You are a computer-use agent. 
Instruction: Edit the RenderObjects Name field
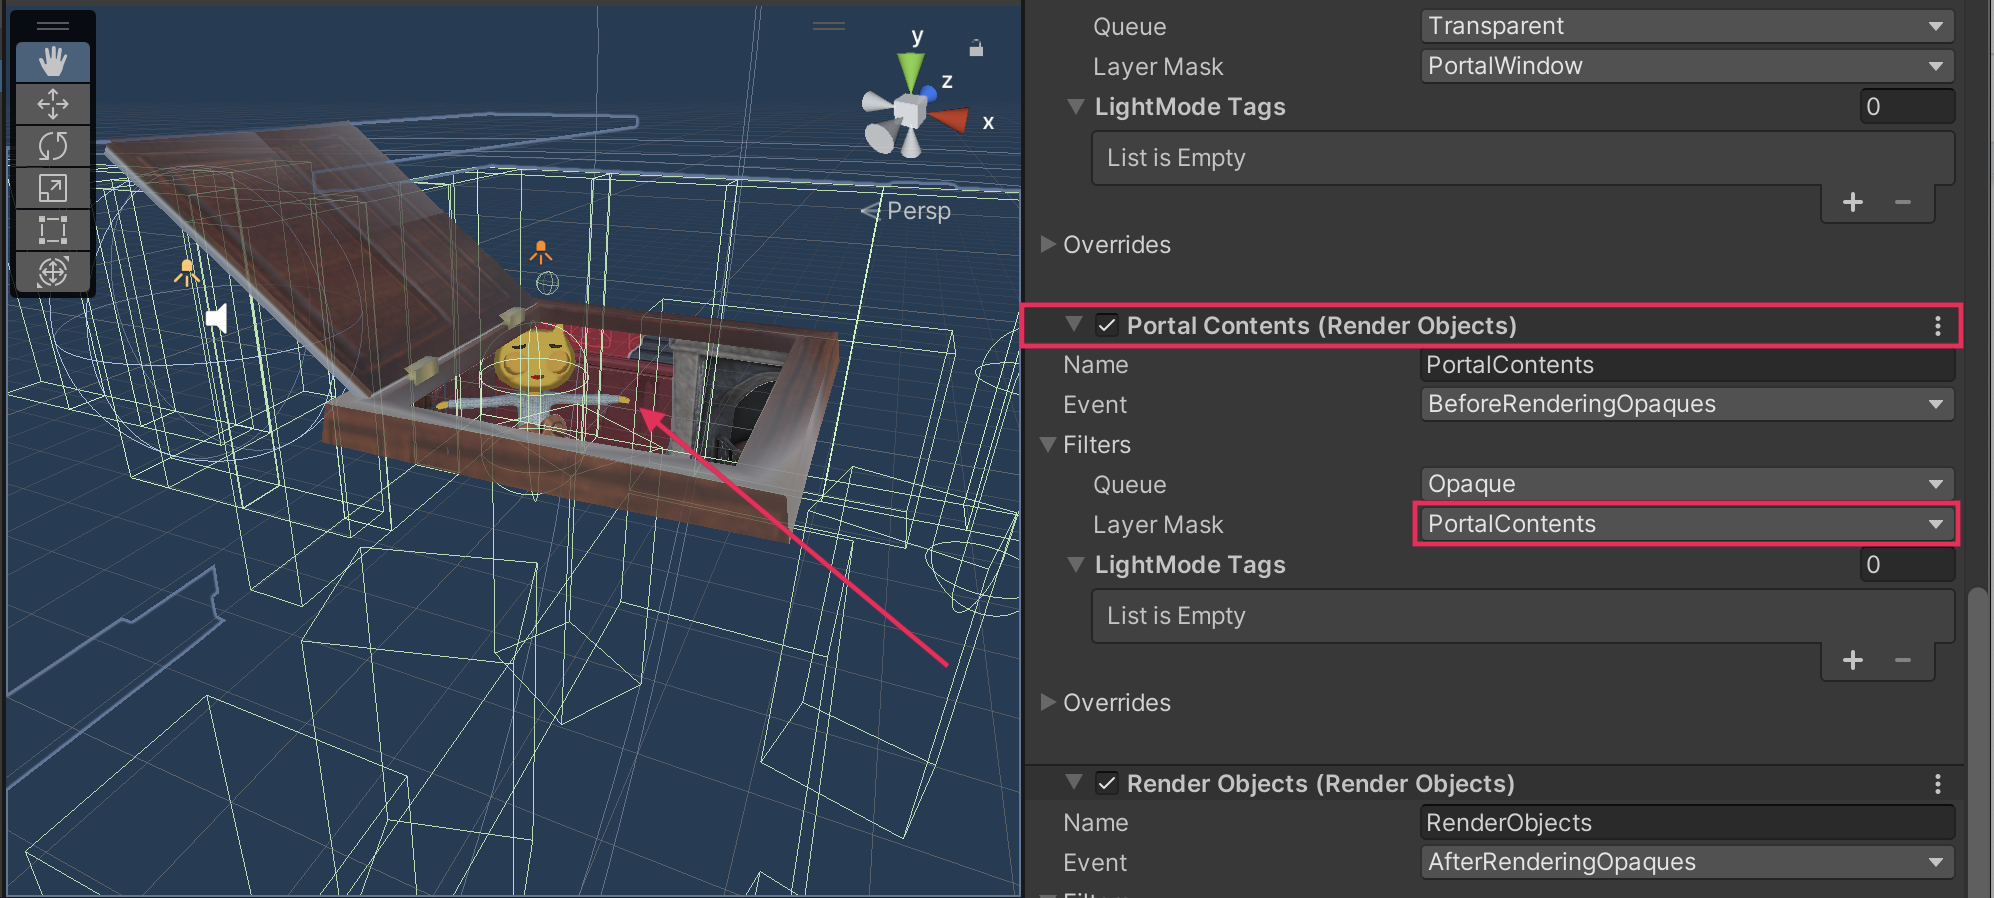pos(1687,823)
